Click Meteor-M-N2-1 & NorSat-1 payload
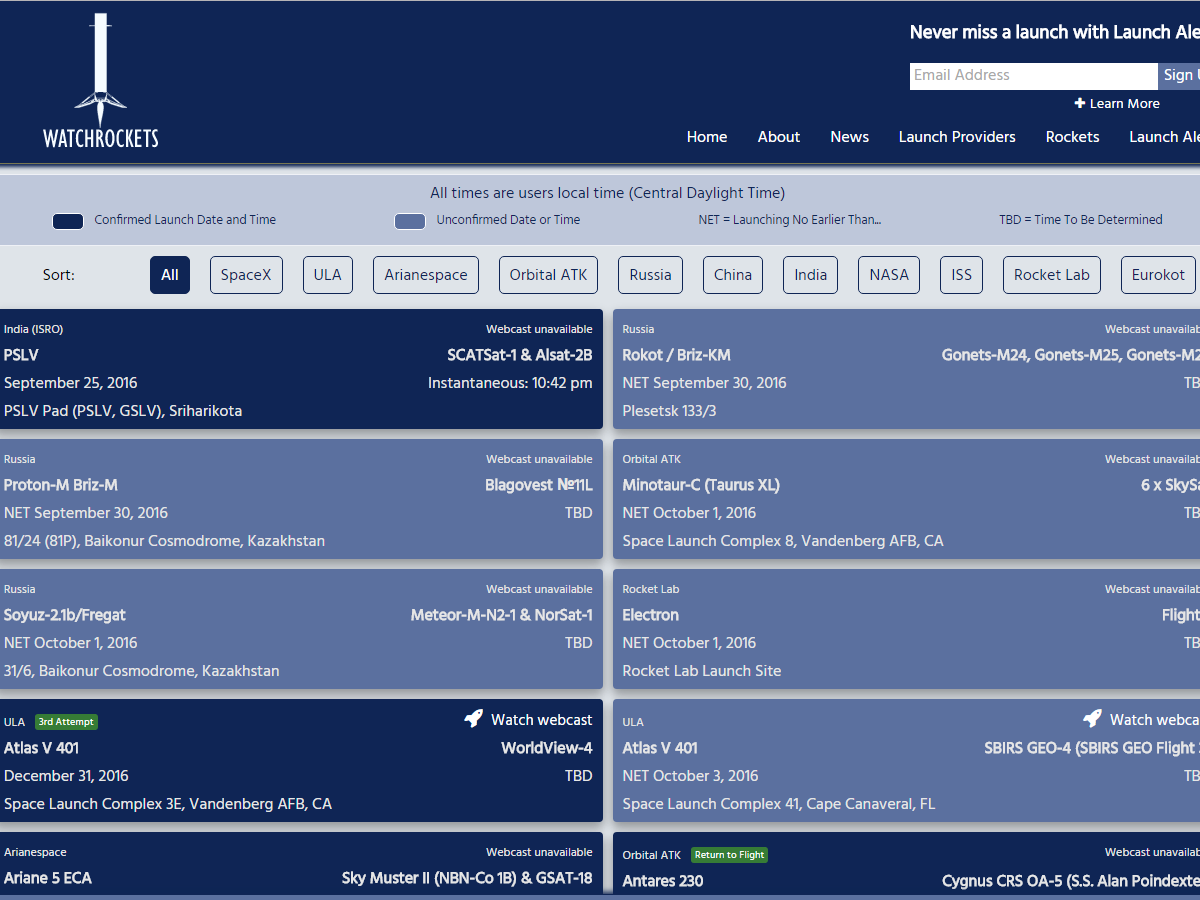Viewport: 1200px width, 900px height. click(502, 615)
